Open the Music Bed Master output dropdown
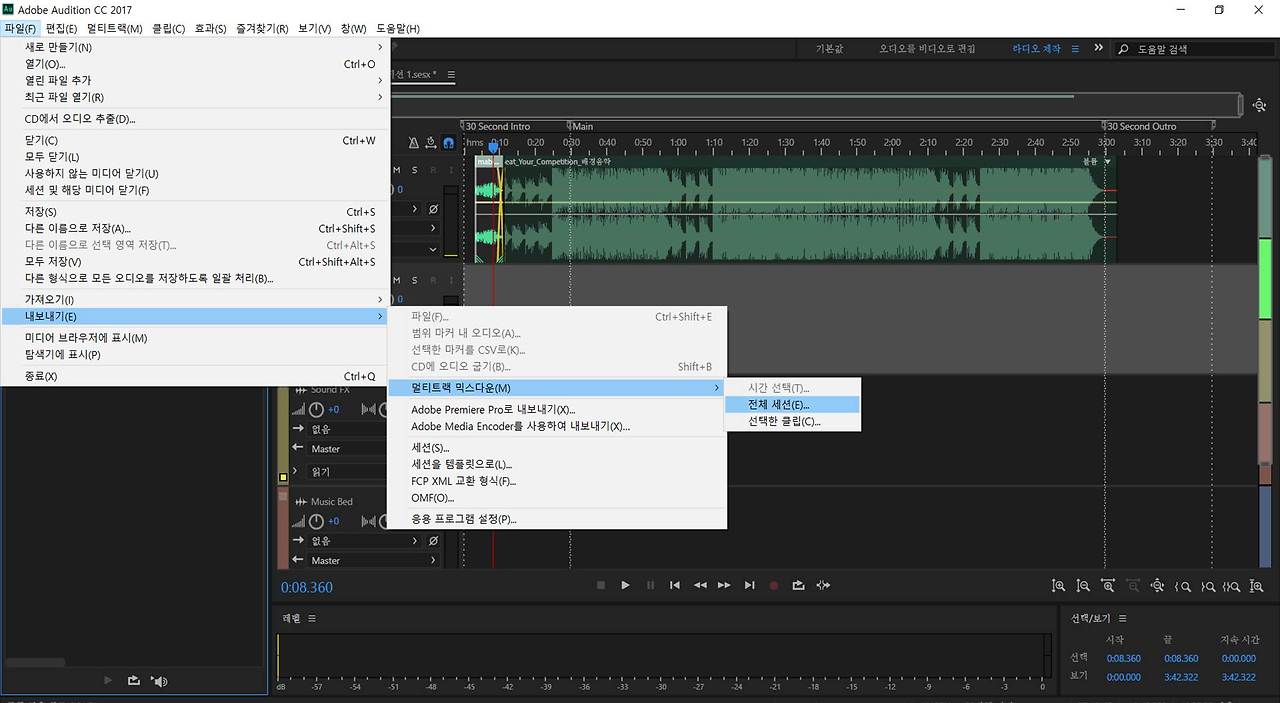Image resolution: width=1280 pixels, height=703 pixels. 374,561
